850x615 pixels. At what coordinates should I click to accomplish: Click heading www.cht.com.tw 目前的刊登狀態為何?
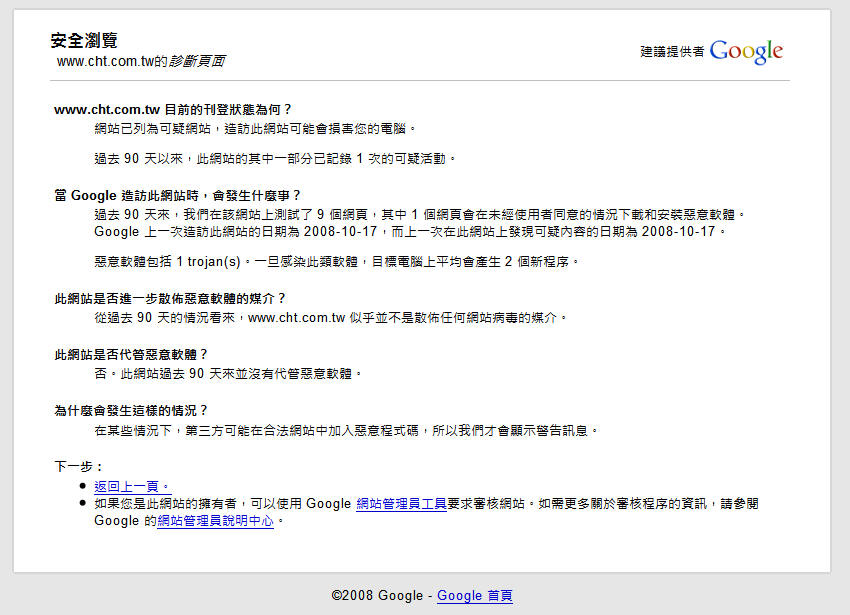173,110
